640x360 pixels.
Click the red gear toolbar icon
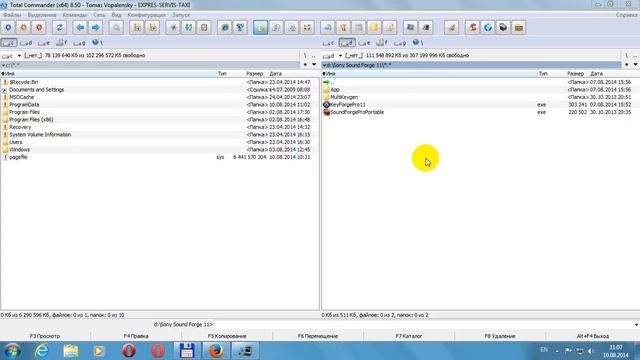(x=39, y=27)
